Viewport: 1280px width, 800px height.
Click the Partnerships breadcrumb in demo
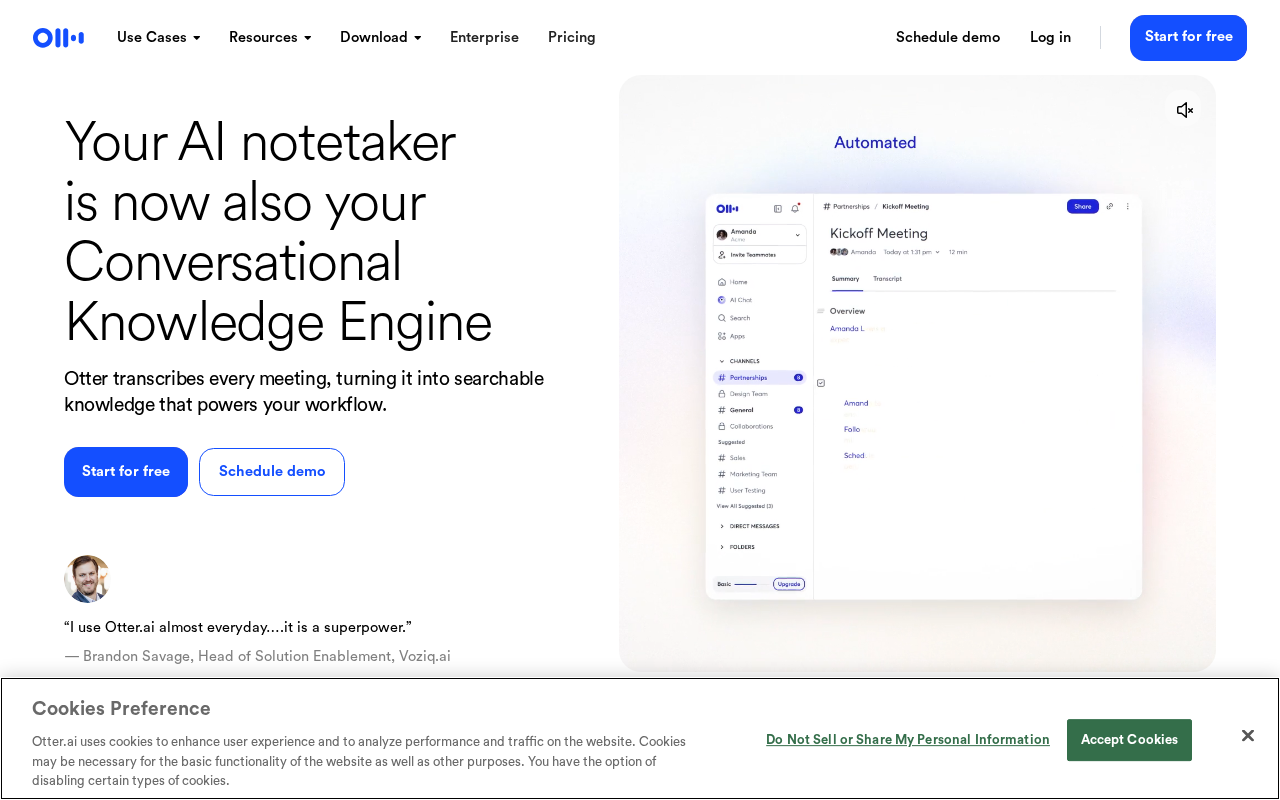point(851,206)
